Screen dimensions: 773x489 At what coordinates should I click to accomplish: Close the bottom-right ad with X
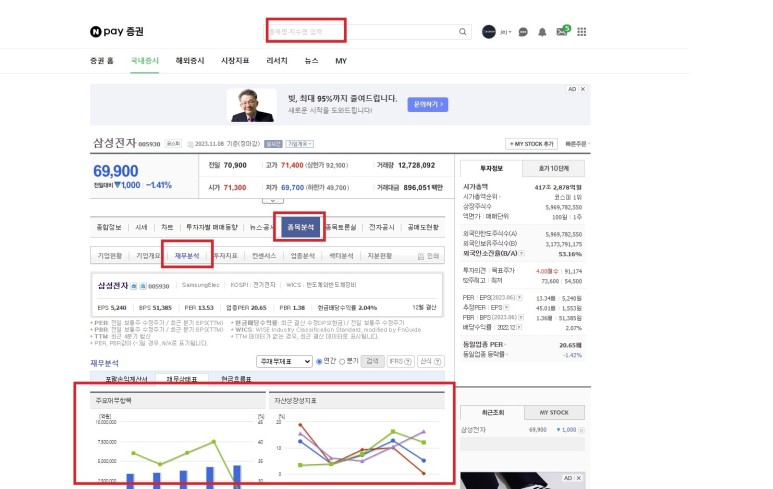tap(579, 478)
